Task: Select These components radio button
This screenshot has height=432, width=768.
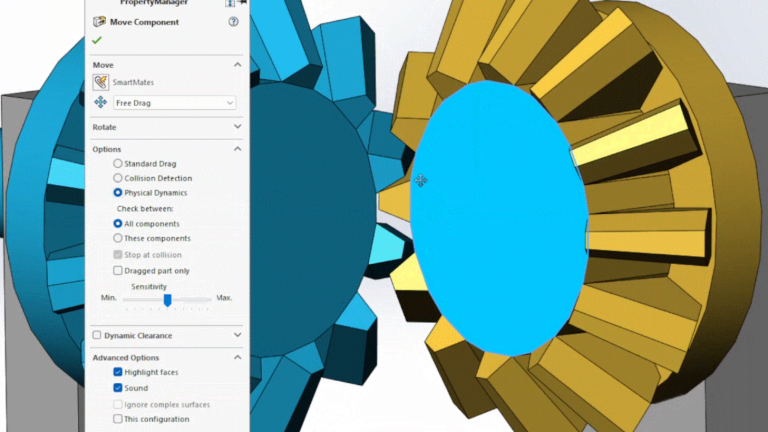Action: pyautogui.click(x=118, y=238)
